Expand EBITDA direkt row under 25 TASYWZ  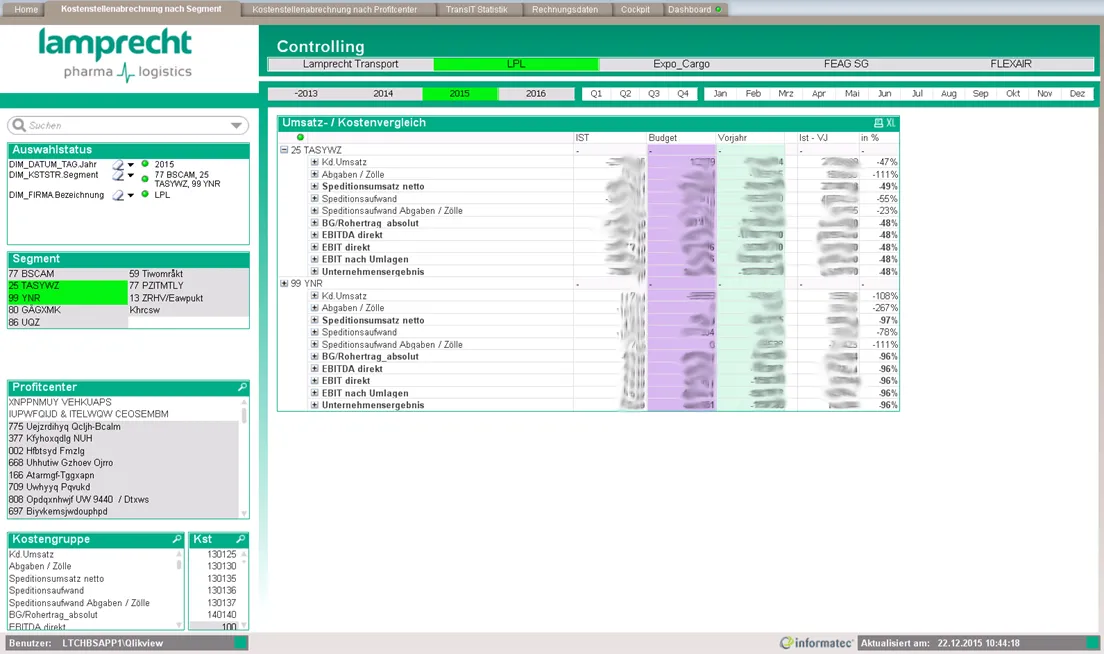[x=315, y=235]
